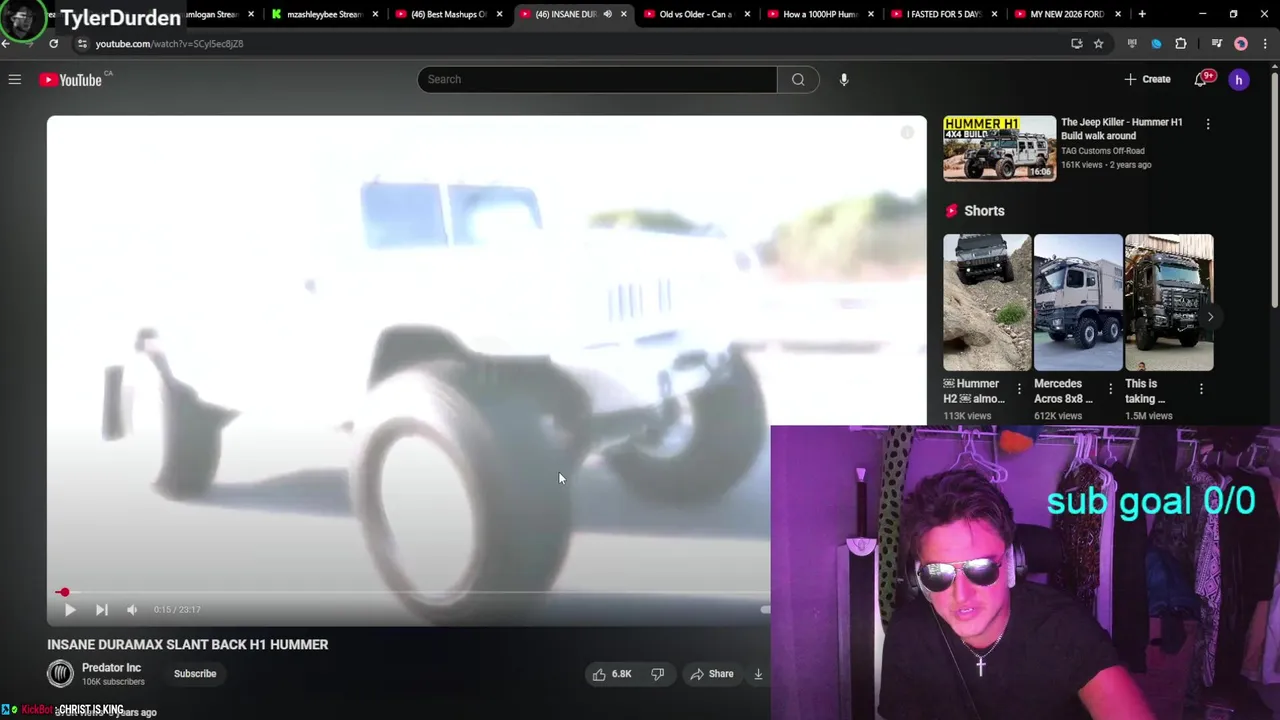
Task: Open the Predator Inc channel name link
Action: [111, 668]
